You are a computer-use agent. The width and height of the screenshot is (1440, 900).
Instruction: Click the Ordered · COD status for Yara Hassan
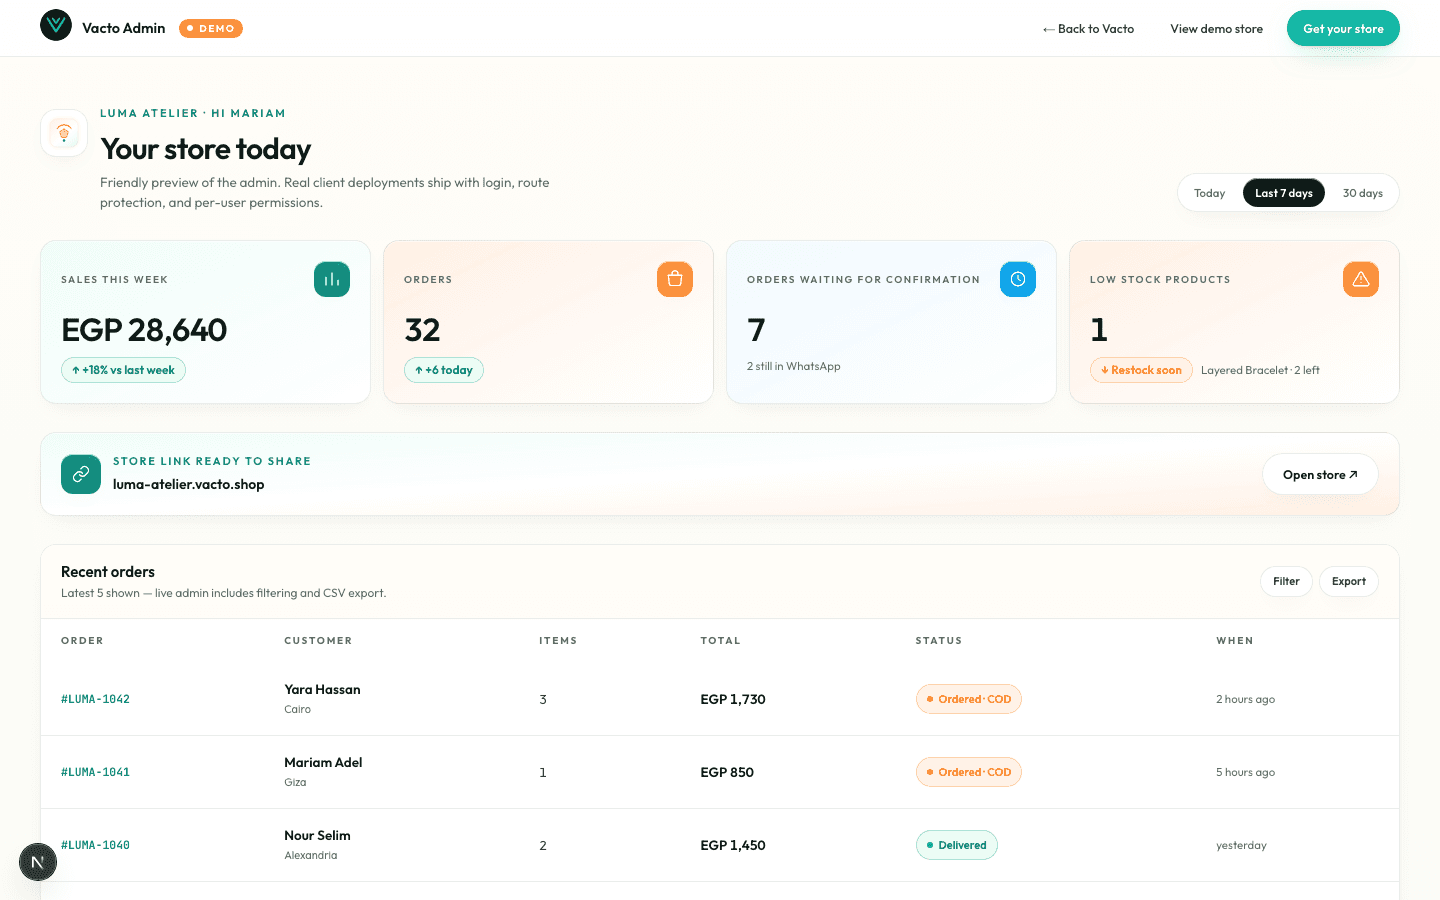point(969,699)
